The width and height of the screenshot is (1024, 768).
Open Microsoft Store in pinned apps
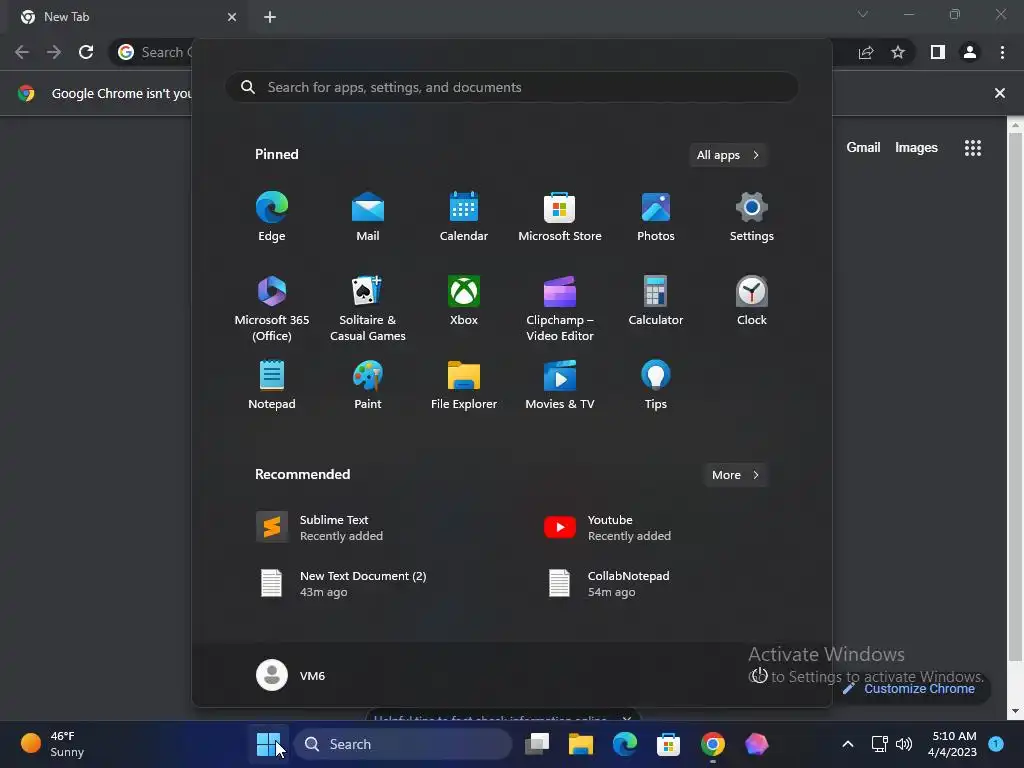pos(560,216)
